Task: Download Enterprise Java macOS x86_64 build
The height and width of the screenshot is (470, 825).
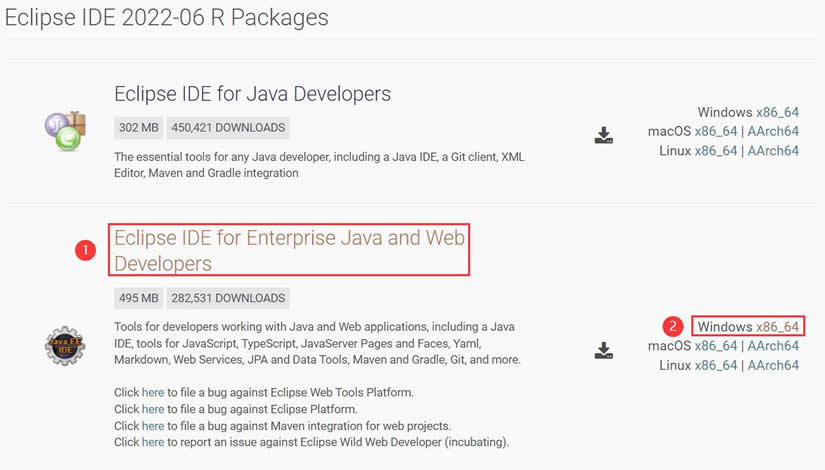Action: point(716,346)
